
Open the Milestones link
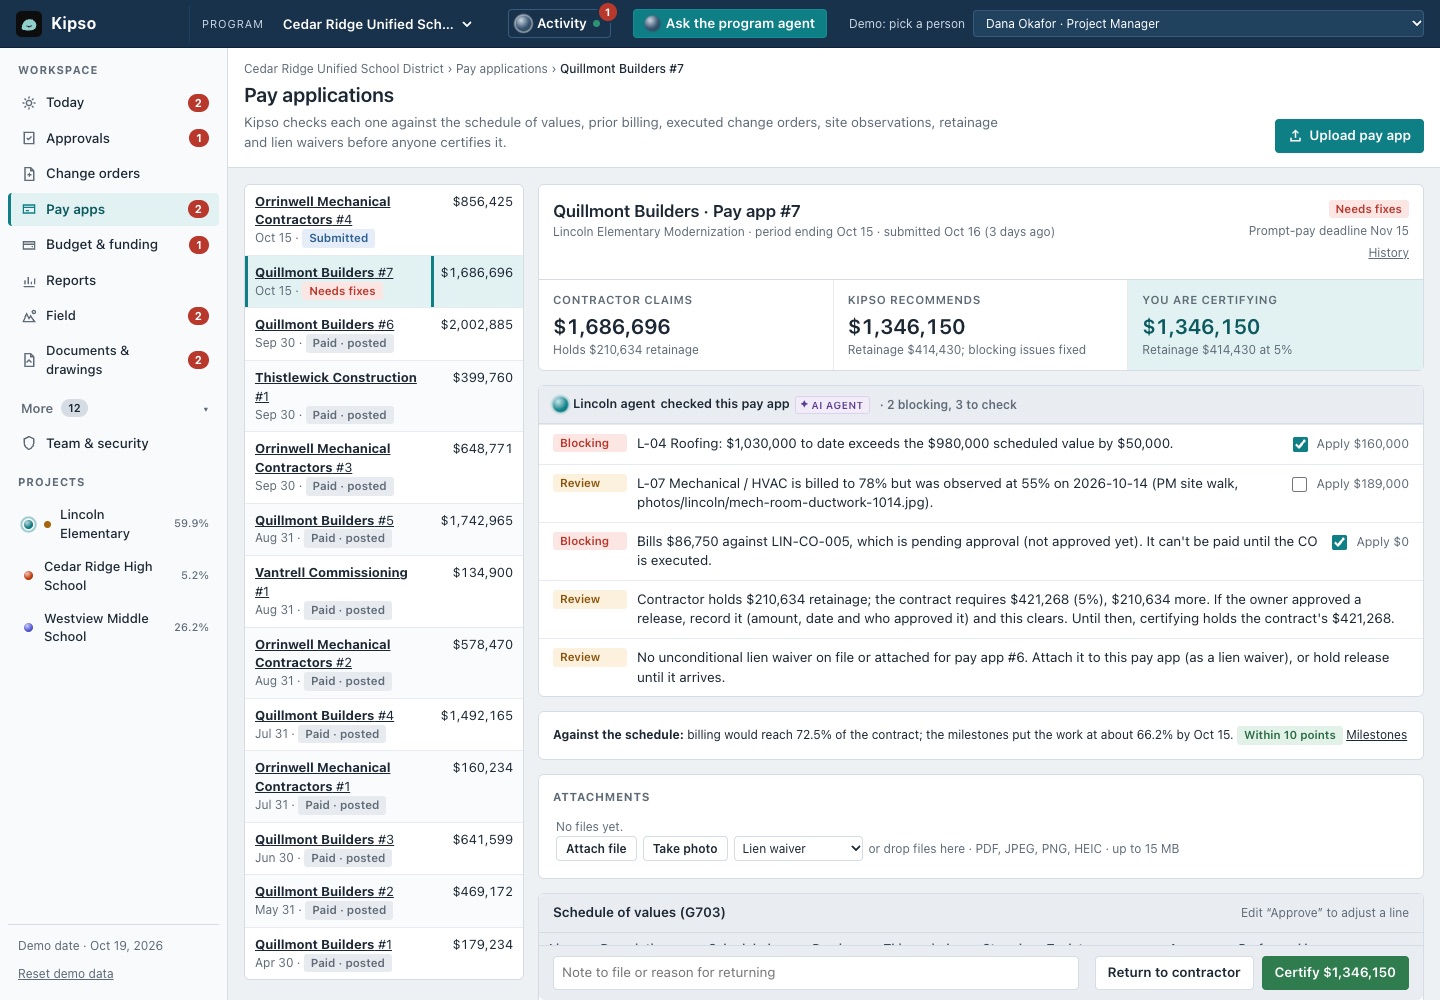pos(1376,735)
